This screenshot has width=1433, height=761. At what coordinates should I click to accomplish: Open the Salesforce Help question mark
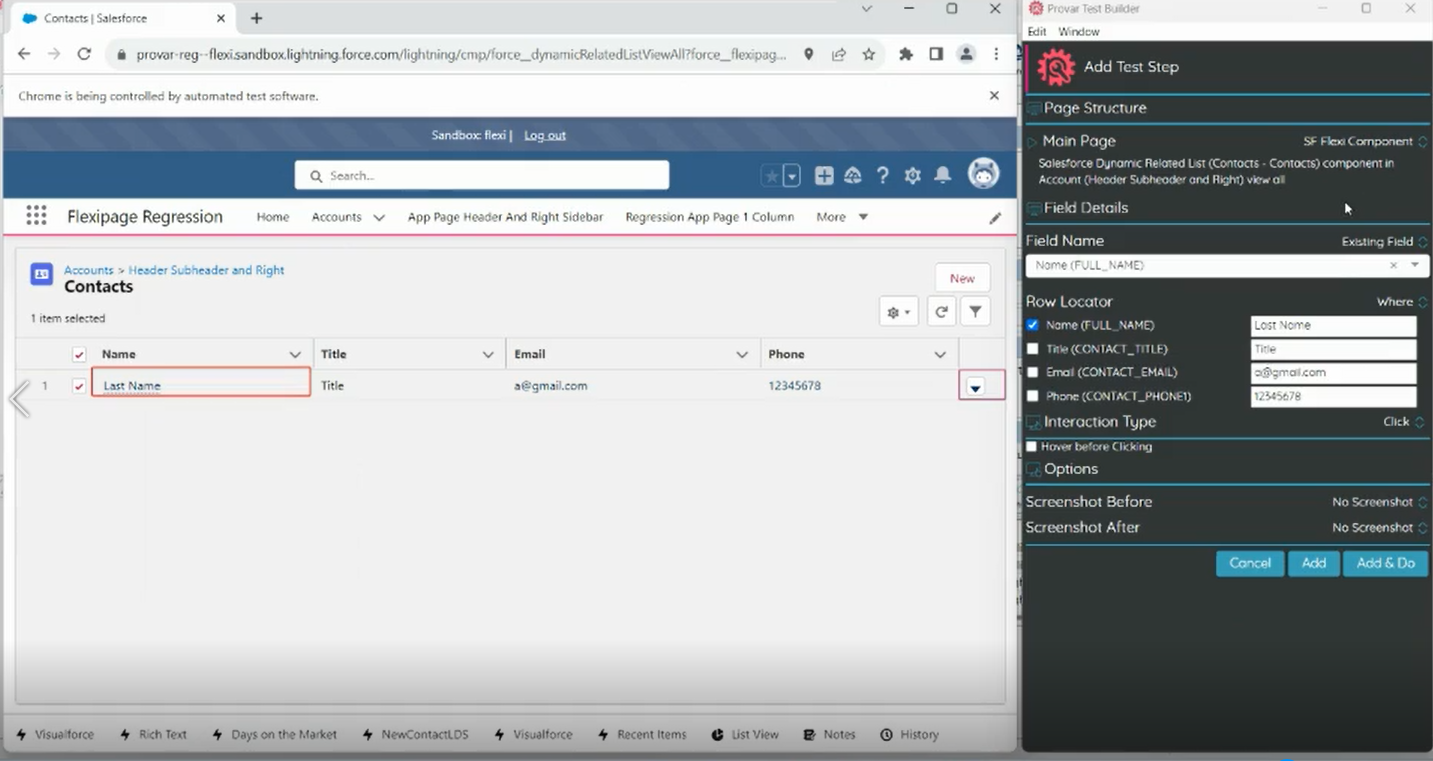tap(883, 176)
